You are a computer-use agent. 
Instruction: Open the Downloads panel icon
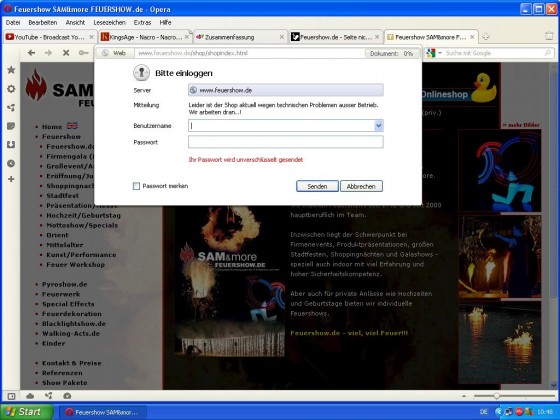(x=11, y=145)
